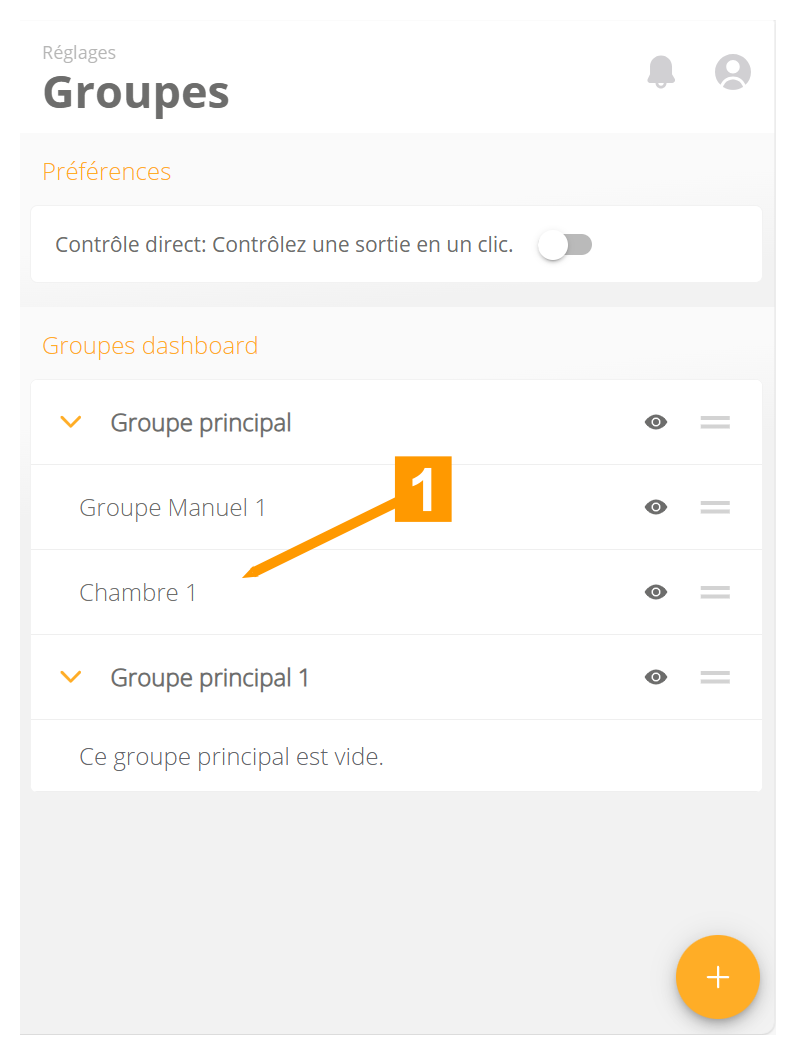This screenshot has width=796, height=1055.
Task: Click the drag handle for Chambre 1
Action: click(715, 592)
